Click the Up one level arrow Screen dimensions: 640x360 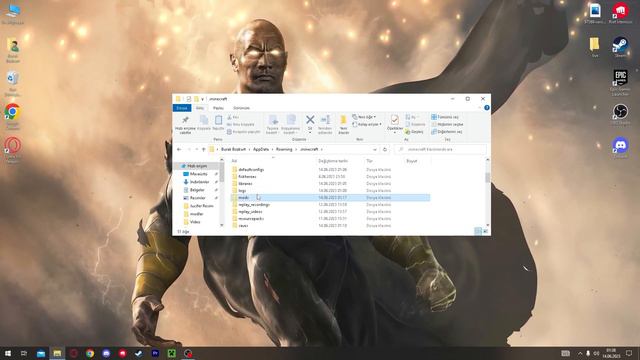click(204, 150)
